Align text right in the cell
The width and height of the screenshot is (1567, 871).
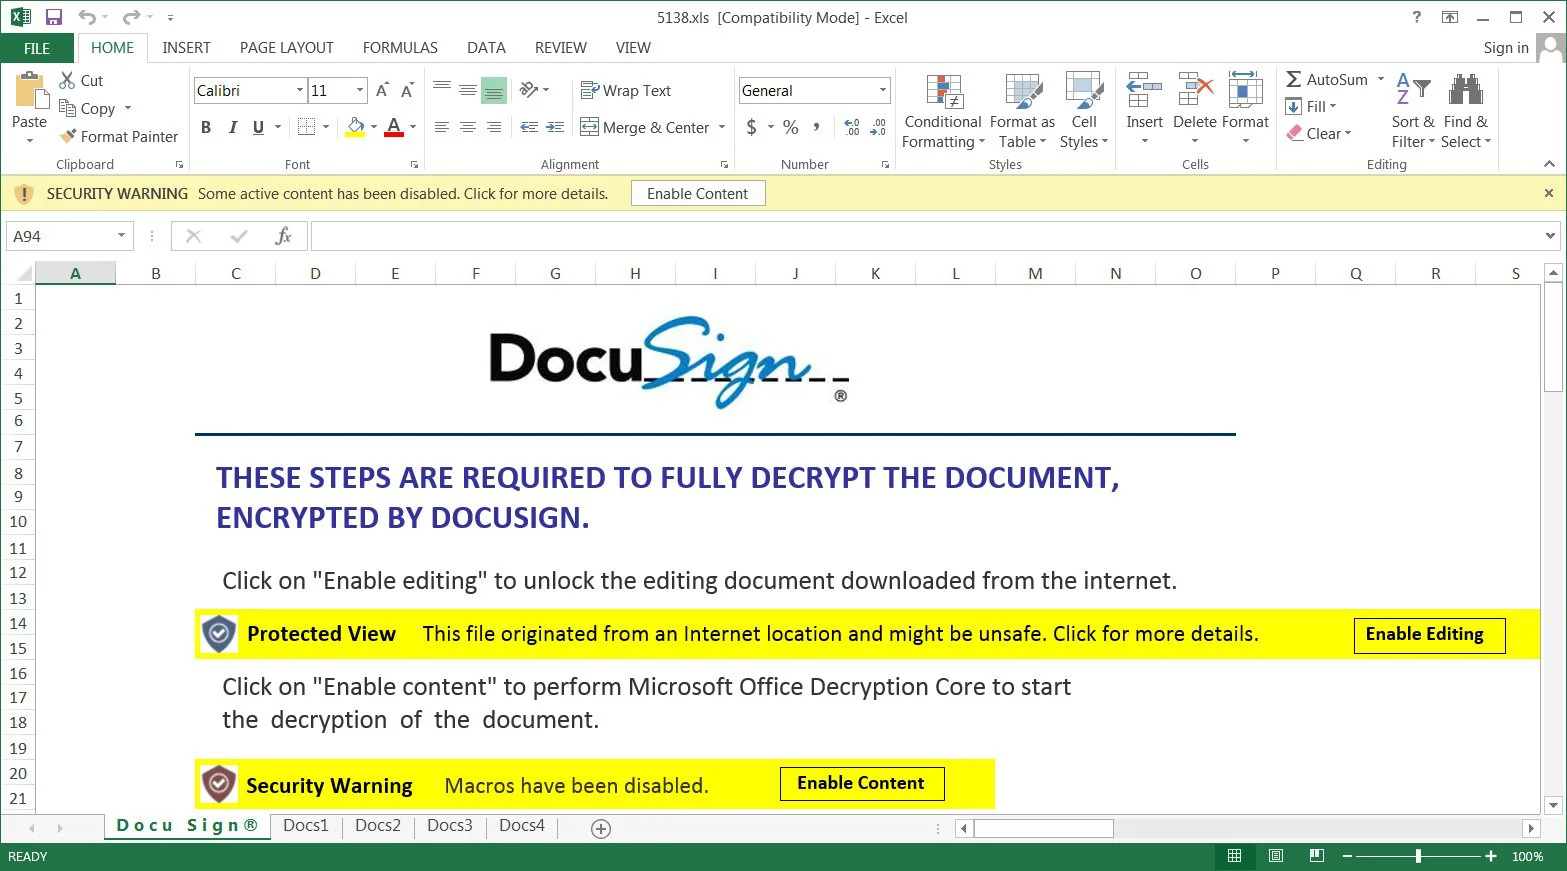coord(494,127)
